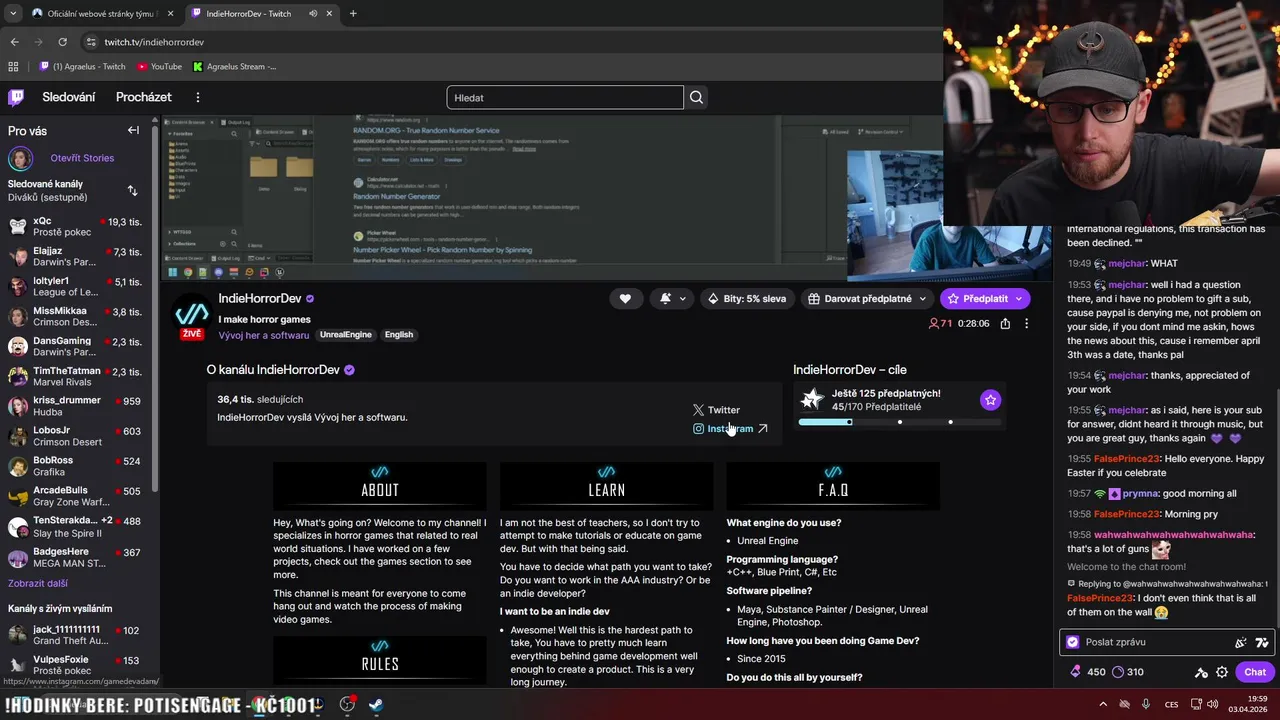Image resolution: width=1280 pixels, height=720 pixels.
Task: Share the stream using share icon
Action: (x=1005, y=323)
